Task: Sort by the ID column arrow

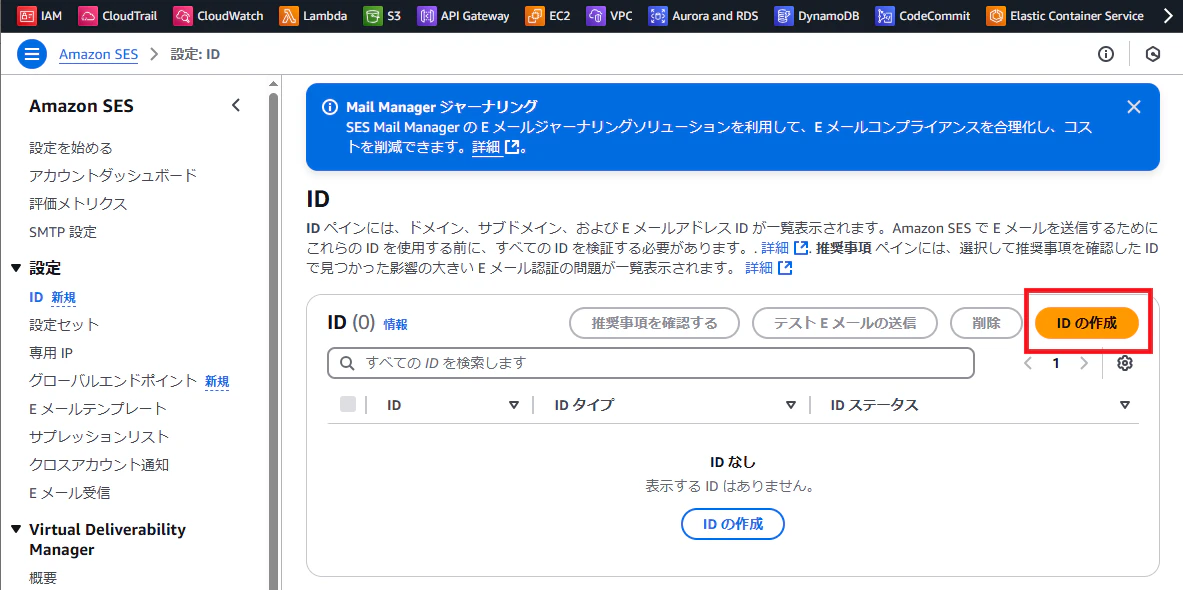Action: (515, 405)
